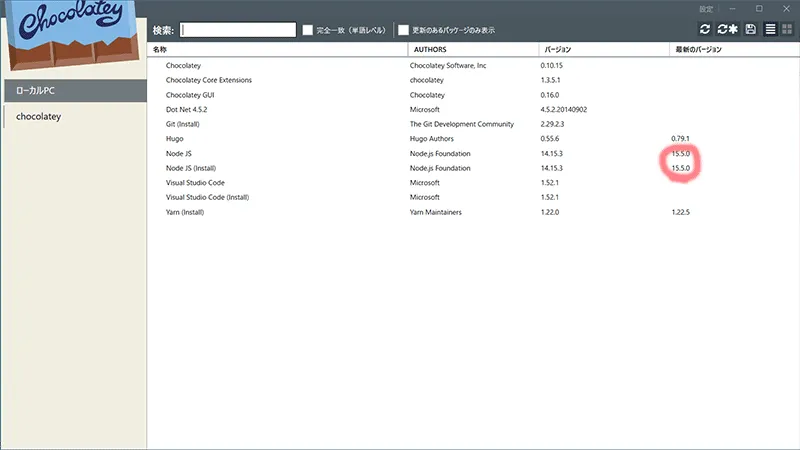Image resolution: width=800 pixels, height=450 pixels.
Task: Click the save/export packages icon
Action: [x=751, y=29]
